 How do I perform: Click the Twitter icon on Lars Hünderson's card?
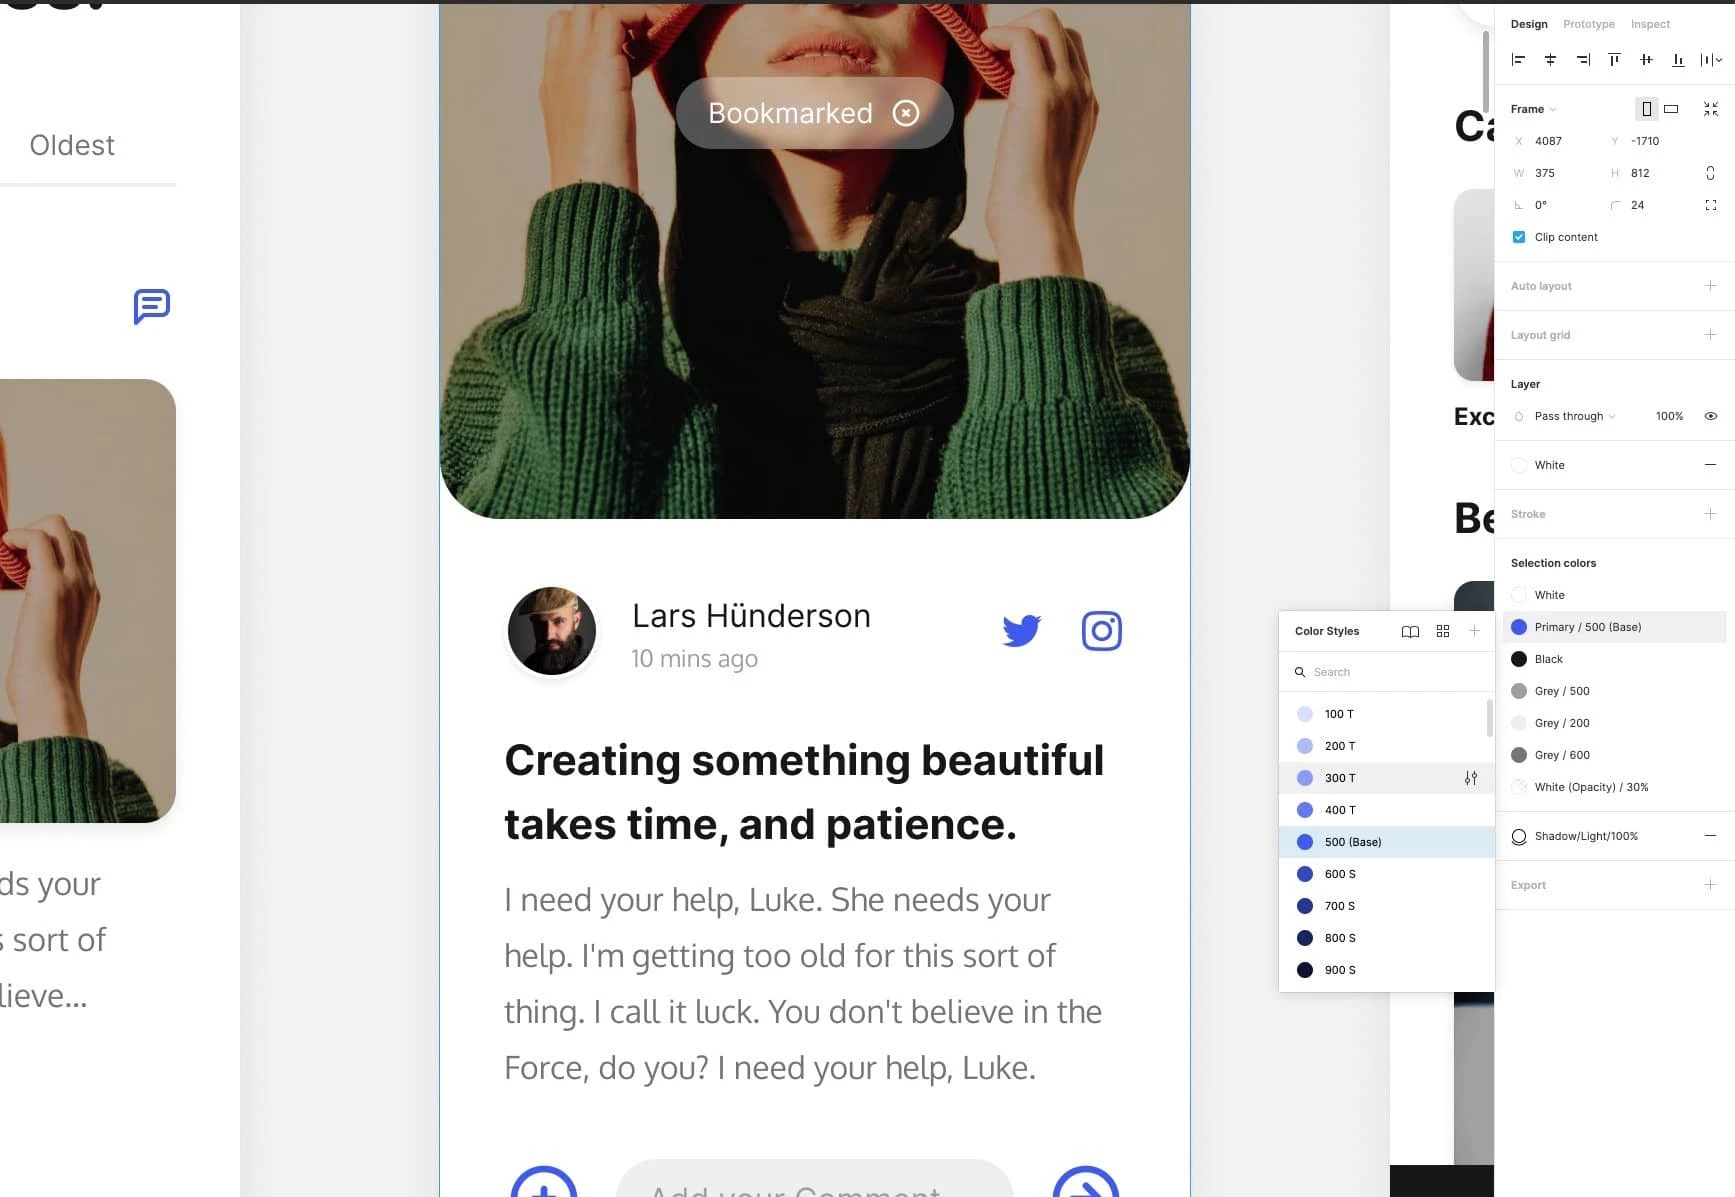tap(1021, 631)
